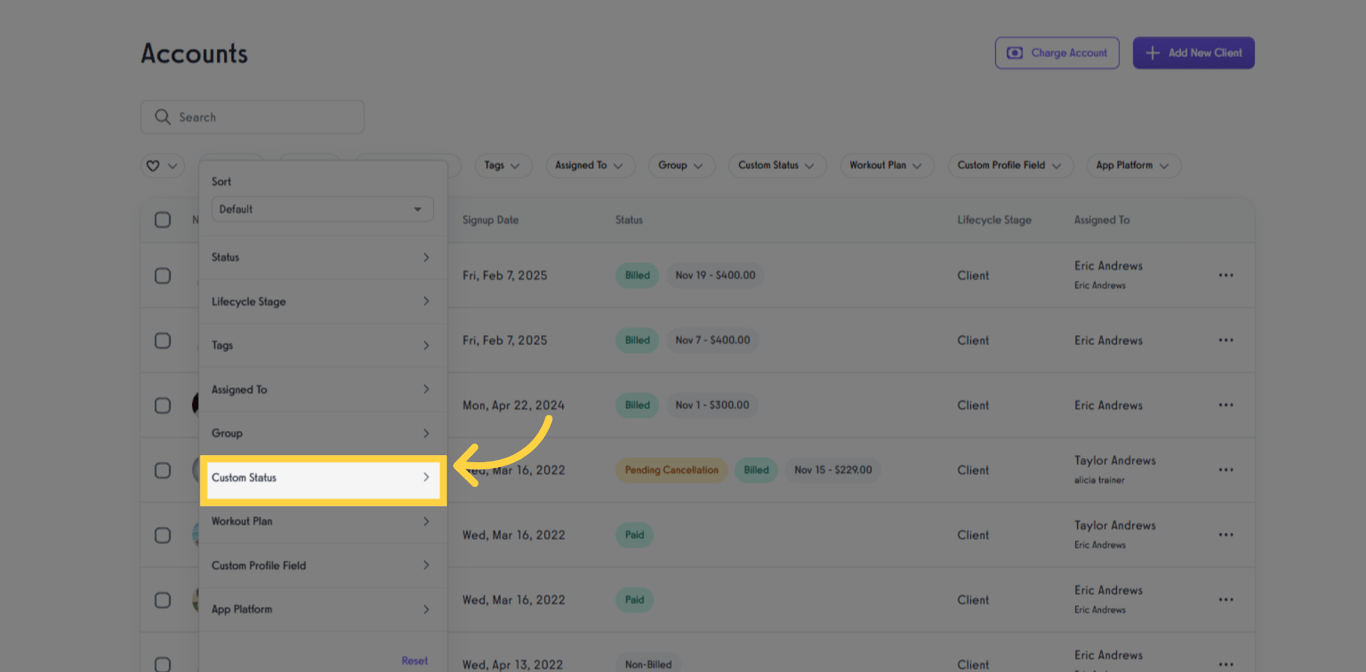Open the ellipsis menu on the first account row
Screen dimensions: 1366x672
click(x=1226, y=275)
